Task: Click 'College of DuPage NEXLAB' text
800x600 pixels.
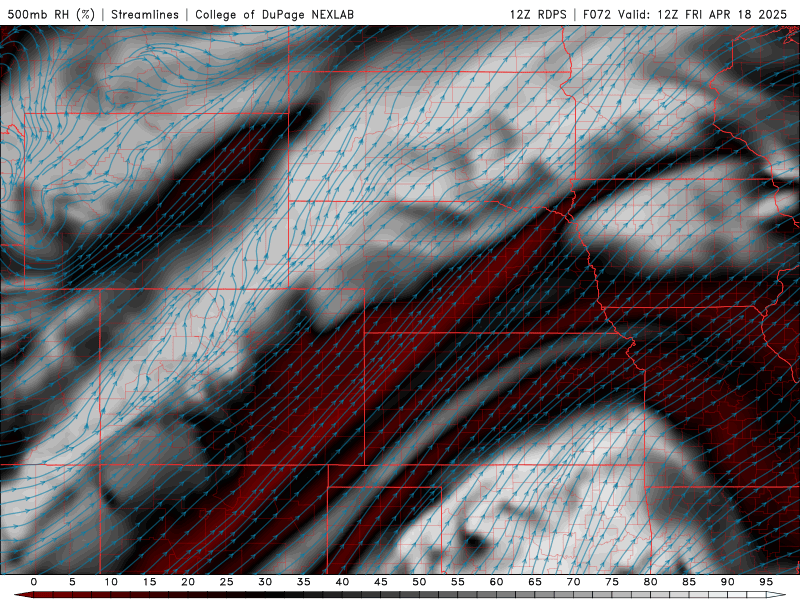Action: (274, 14)
